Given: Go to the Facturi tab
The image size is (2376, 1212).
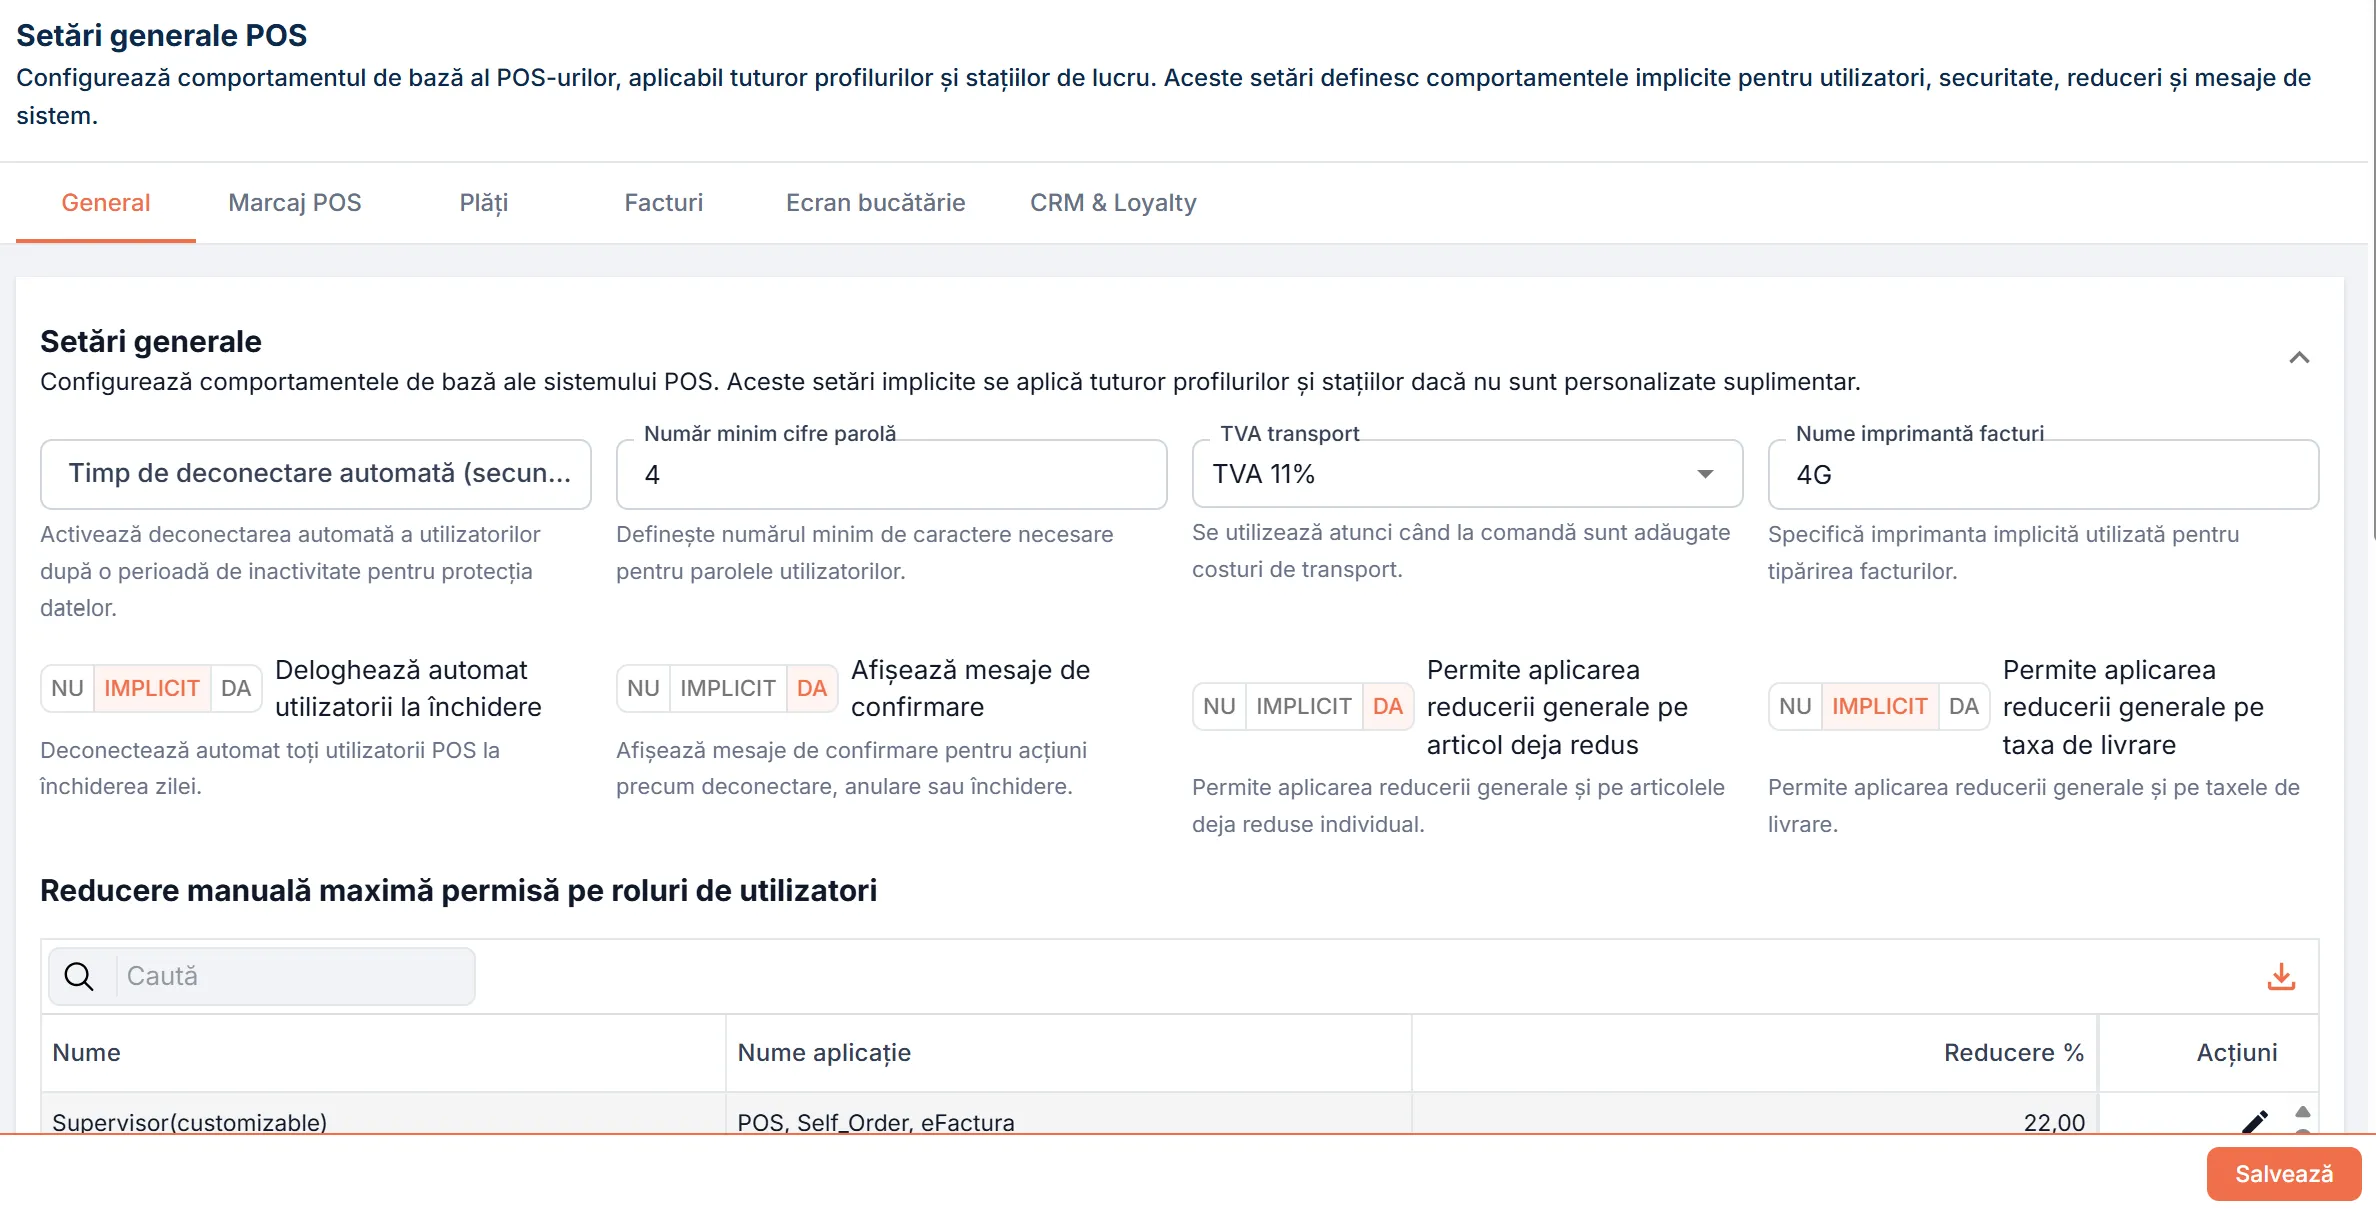Looking at the screenshot, I should (664, 203).
